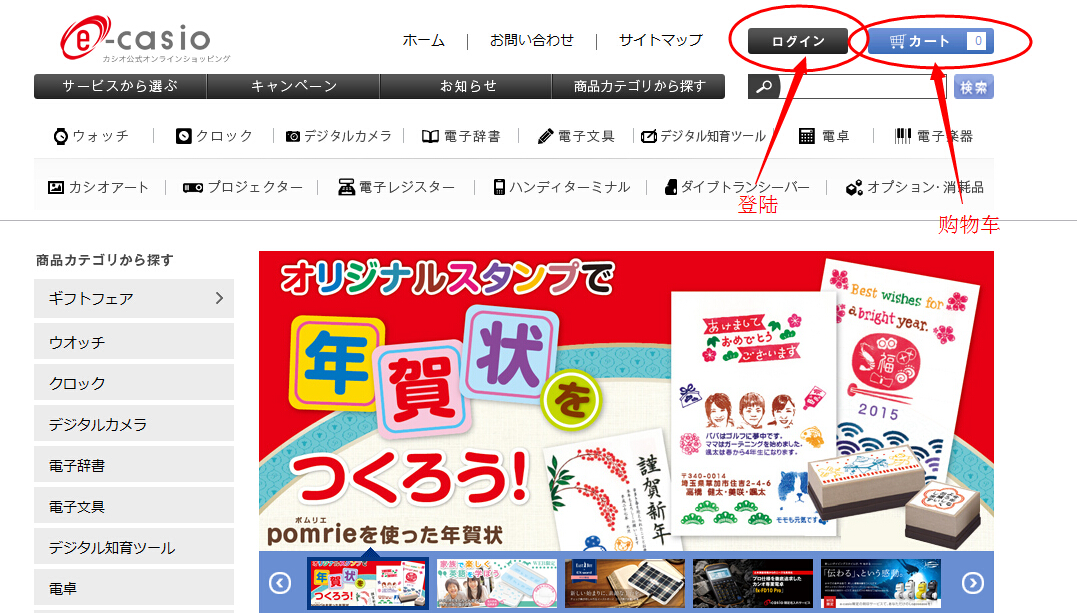Click the magnifying glass search icon

(763, 87)
